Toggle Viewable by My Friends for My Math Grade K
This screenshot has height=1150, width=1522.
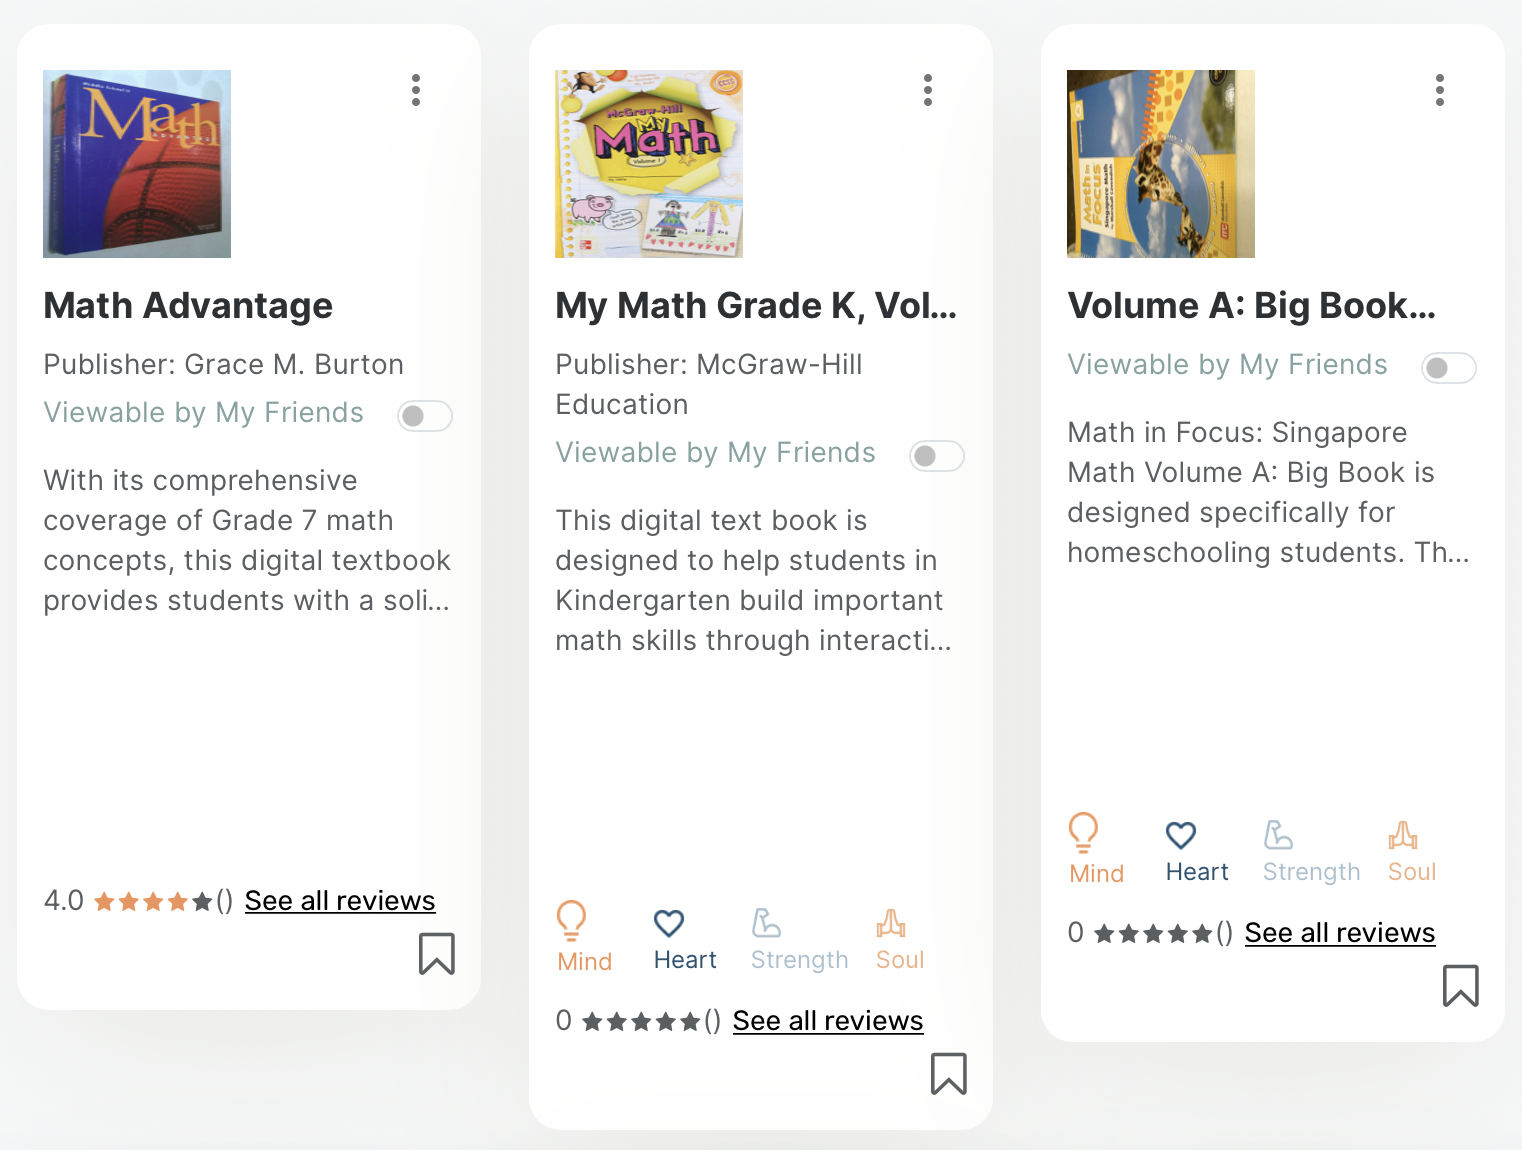pyautogui.click(x=937, y=456)
